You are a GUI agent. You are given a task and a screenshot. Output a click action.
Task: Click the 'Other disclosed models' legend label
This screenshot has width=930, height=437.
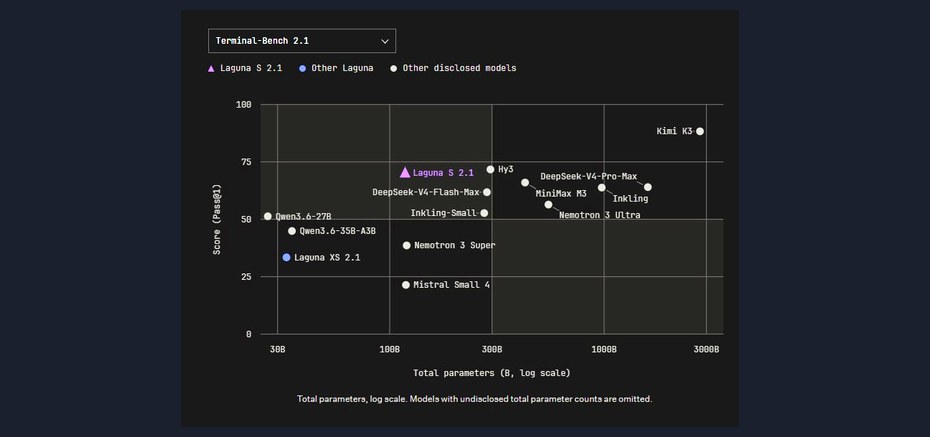(459, 68)
